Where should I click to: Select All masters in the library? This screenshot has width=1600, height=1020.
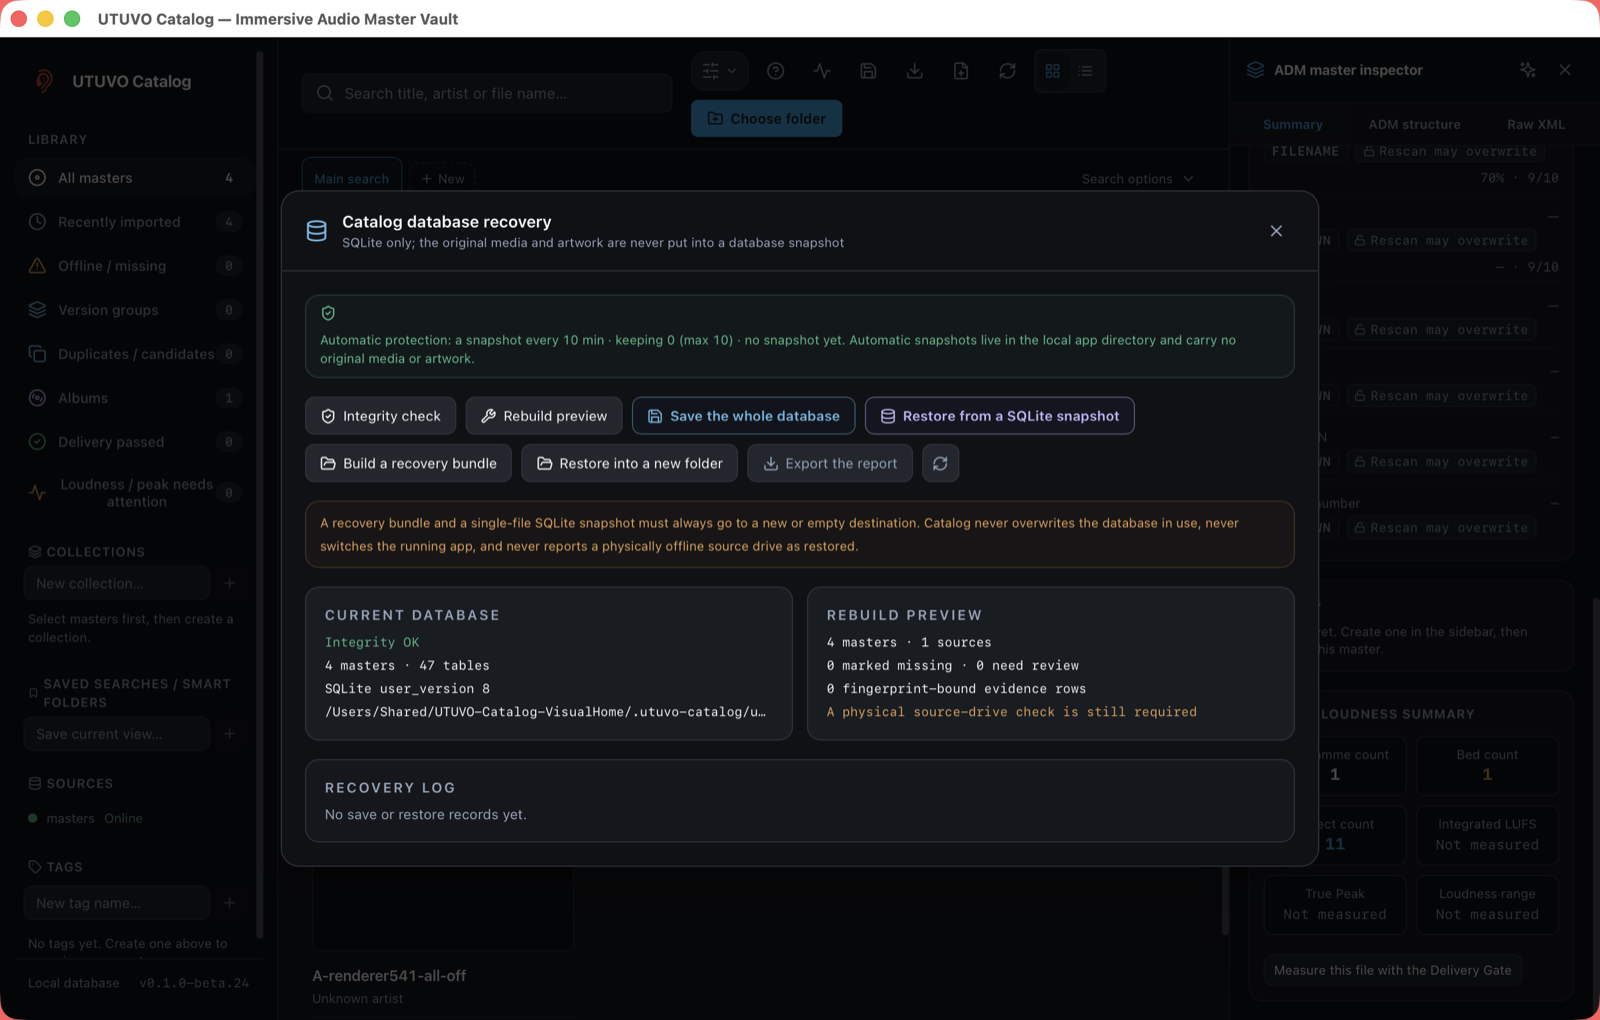coord(135,178)
